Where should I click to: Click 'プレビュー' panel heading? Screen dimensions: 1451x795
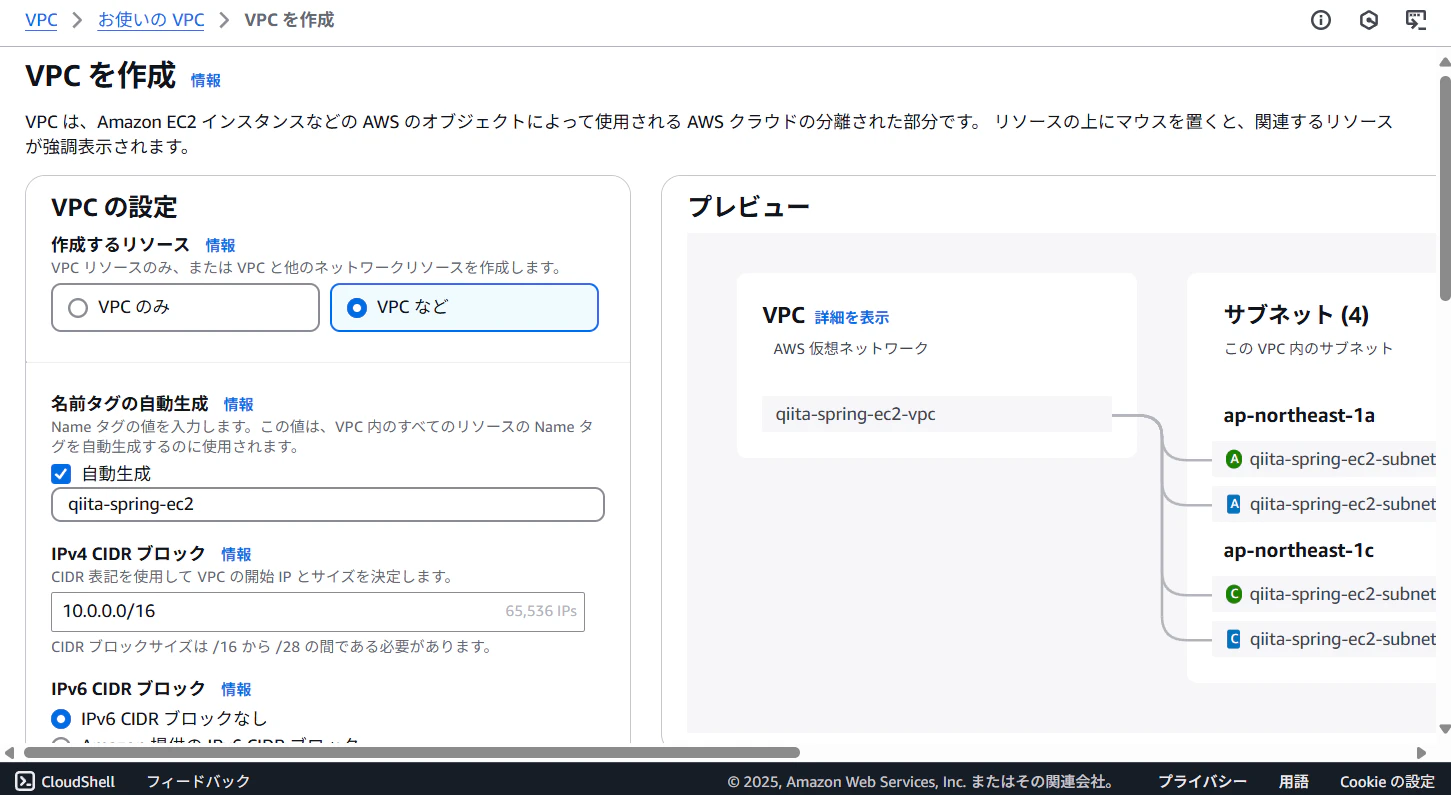pos(749,207)
